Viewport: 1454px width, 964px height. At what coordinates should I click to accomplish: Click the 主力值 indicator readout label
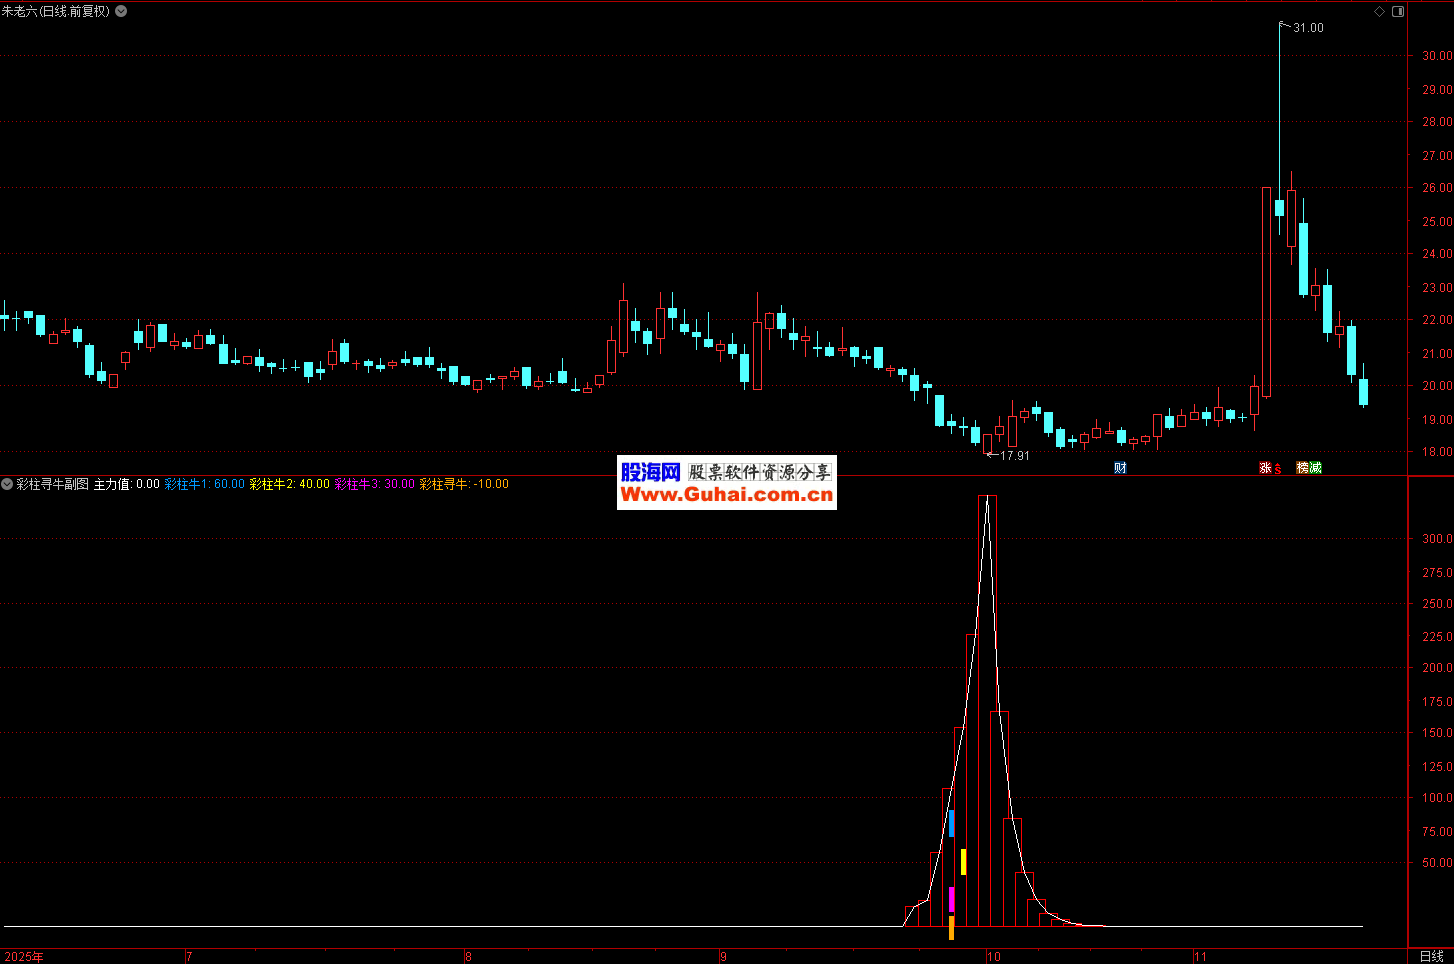(x=127, y=484)
